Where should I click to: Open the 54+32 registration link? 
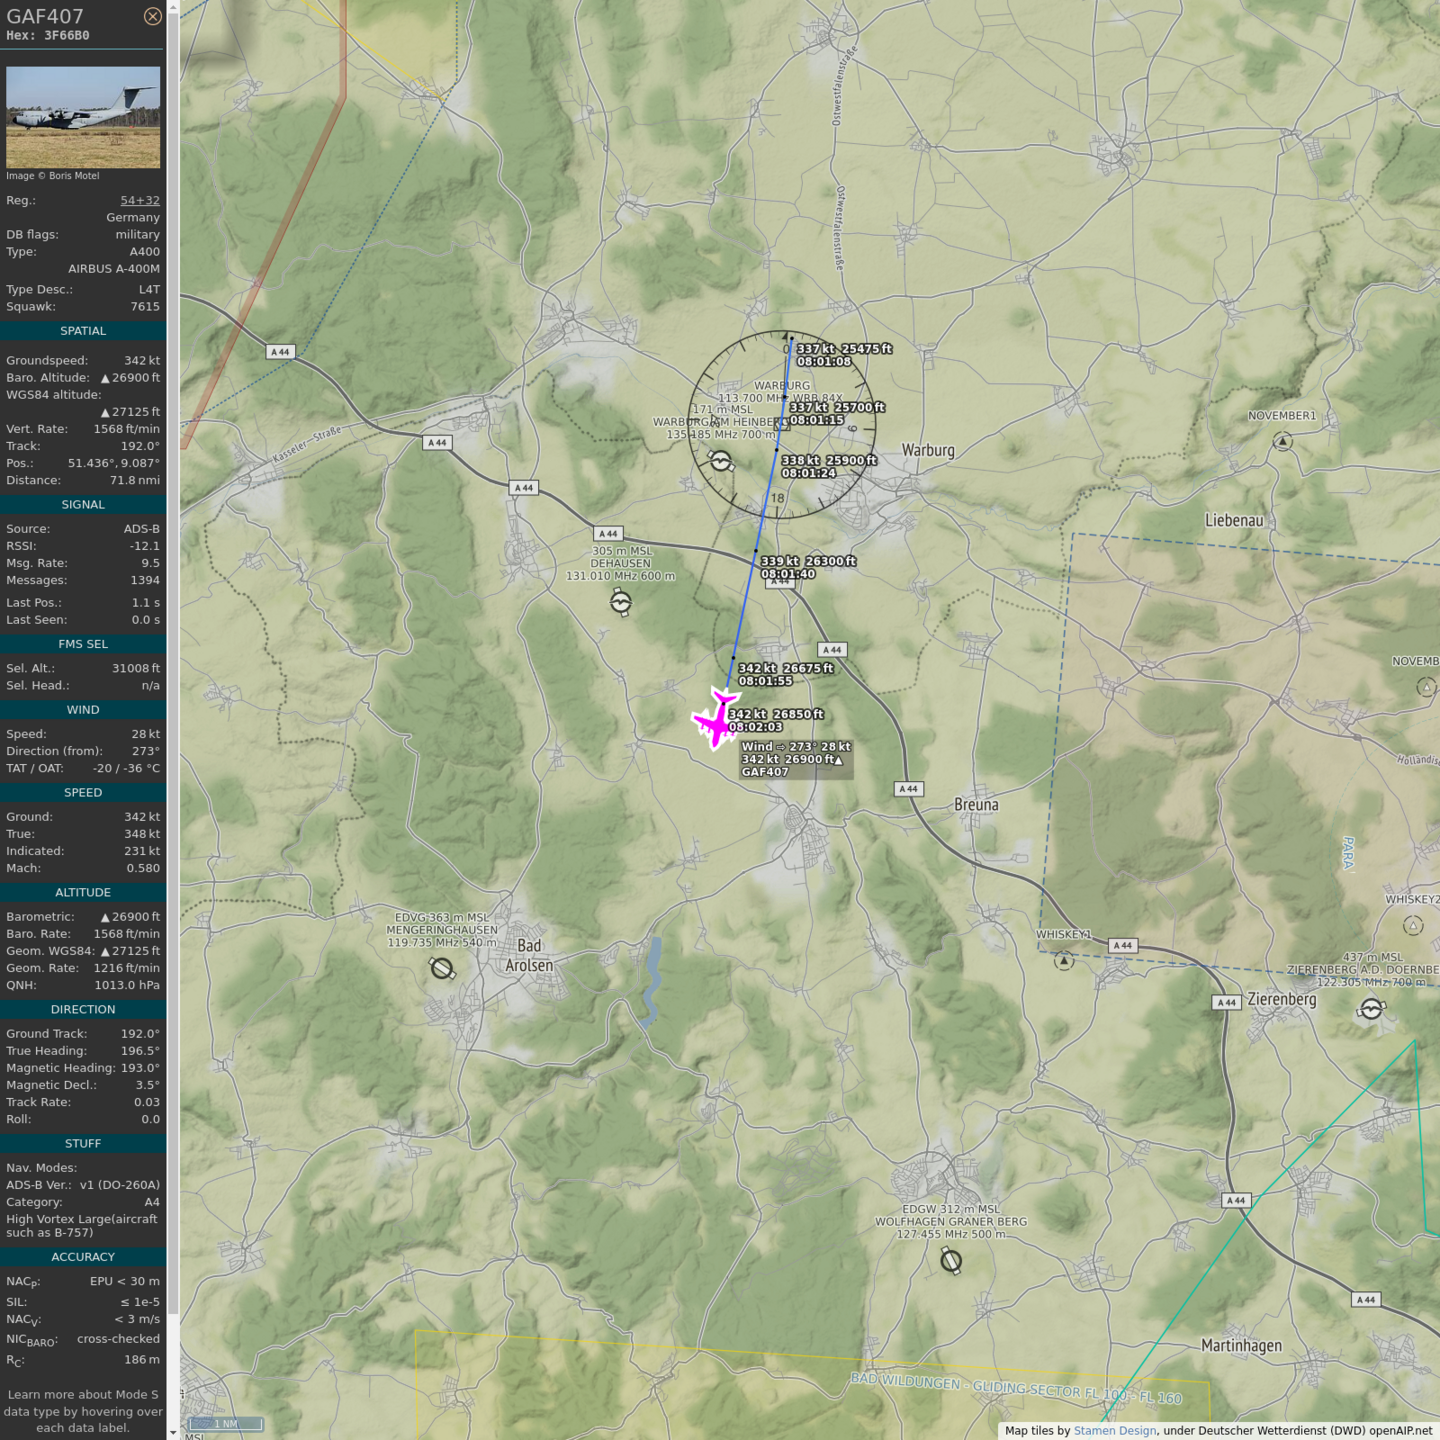[140, 200]
